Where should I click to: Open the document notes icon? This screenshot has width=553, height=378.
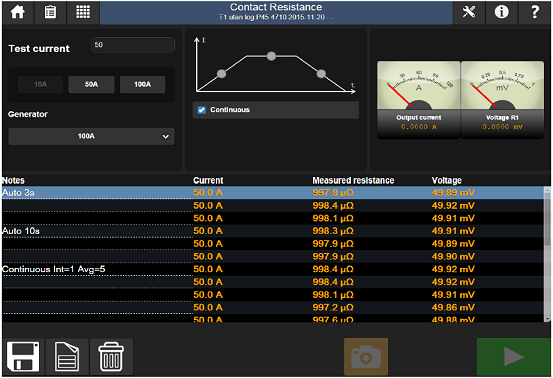[67, 356]
